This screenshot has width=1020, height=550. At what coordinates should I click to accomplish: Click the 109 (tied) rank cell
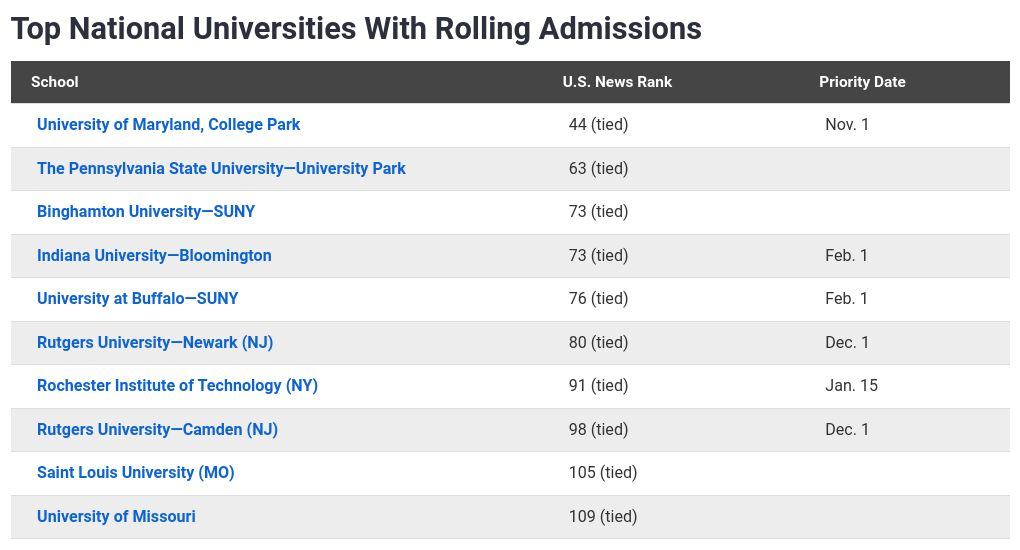tap(603, 516)
